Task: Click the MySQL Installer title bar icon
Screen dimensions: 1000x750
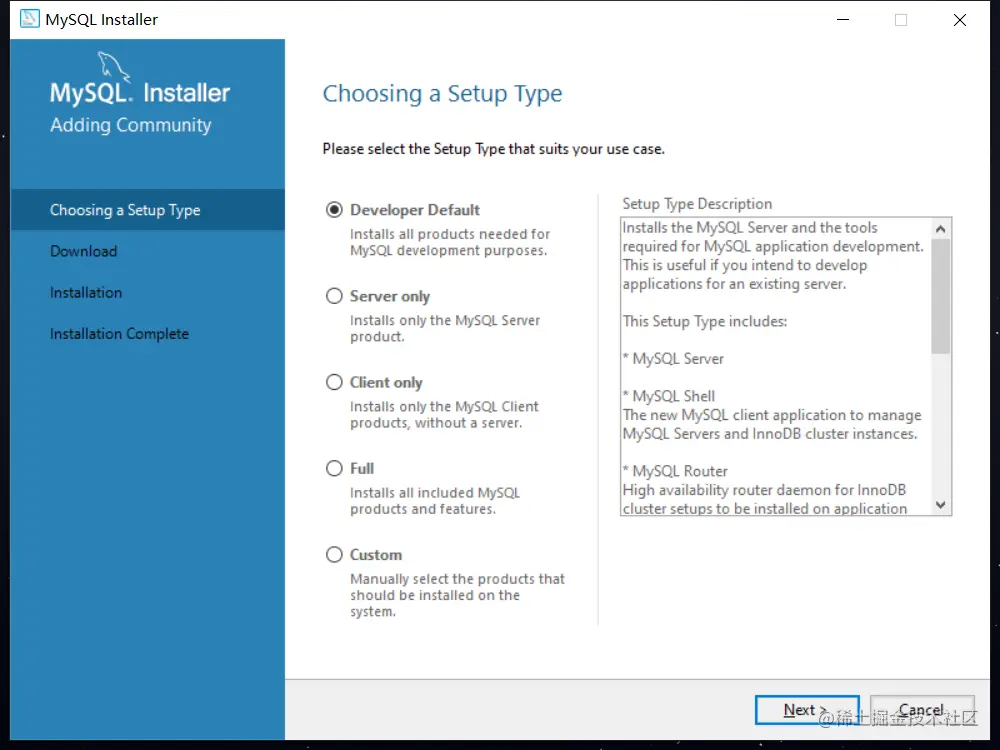Action: pos(29,19)
